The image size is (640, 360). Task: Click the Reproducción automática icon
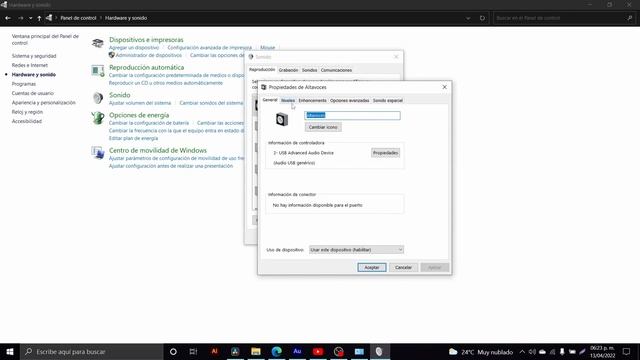pyautogui.click(x=98, y=71)
